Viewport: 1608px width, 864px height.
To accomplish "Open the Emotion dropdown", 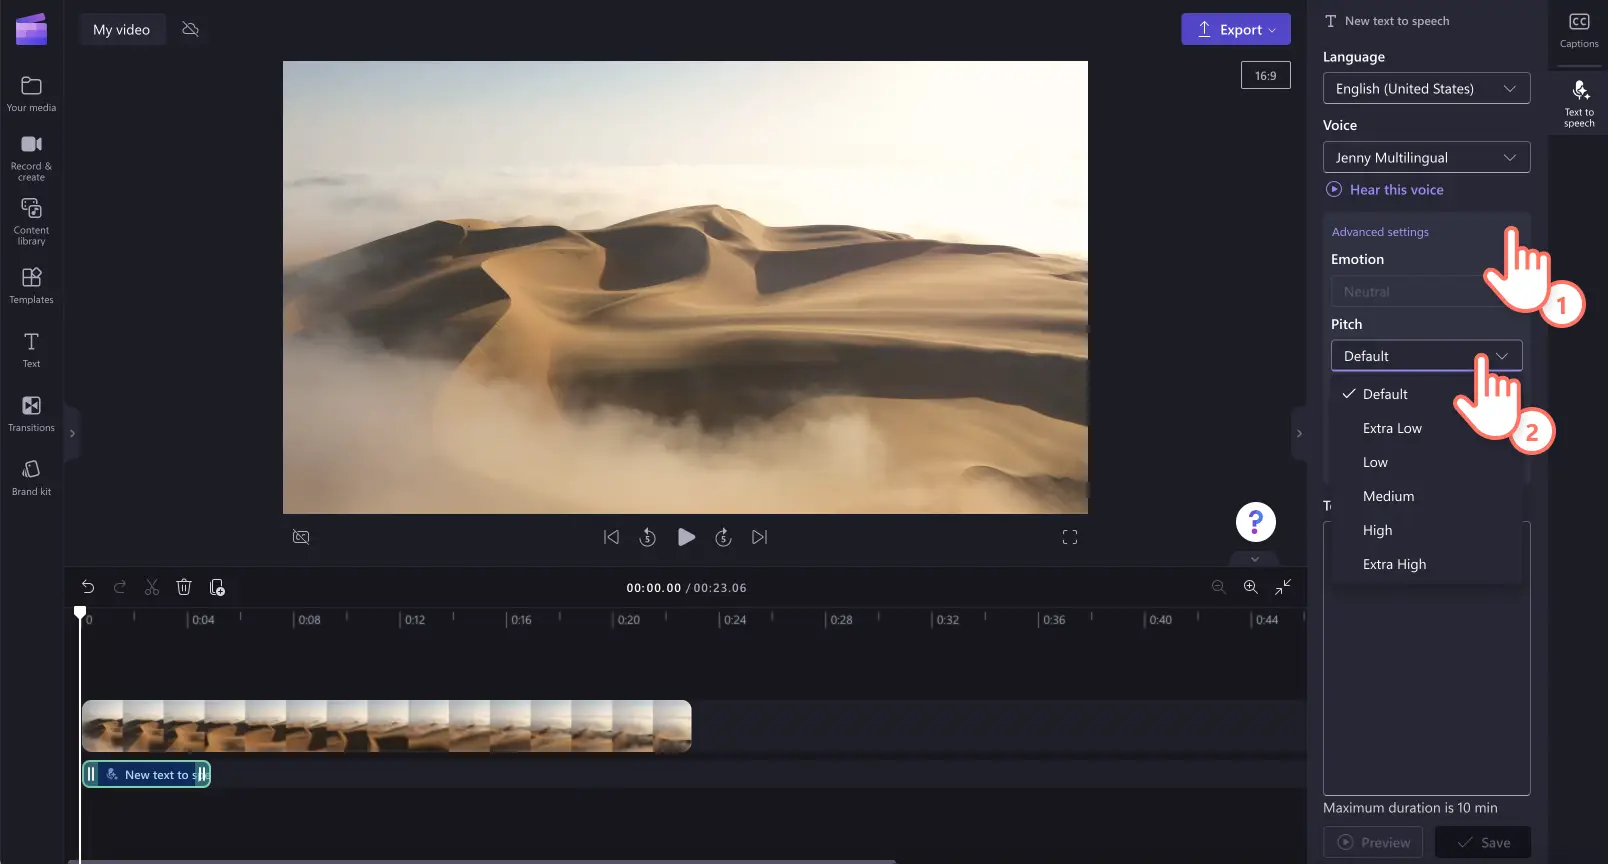I will pyautogui.click(x=1426, y=291).
